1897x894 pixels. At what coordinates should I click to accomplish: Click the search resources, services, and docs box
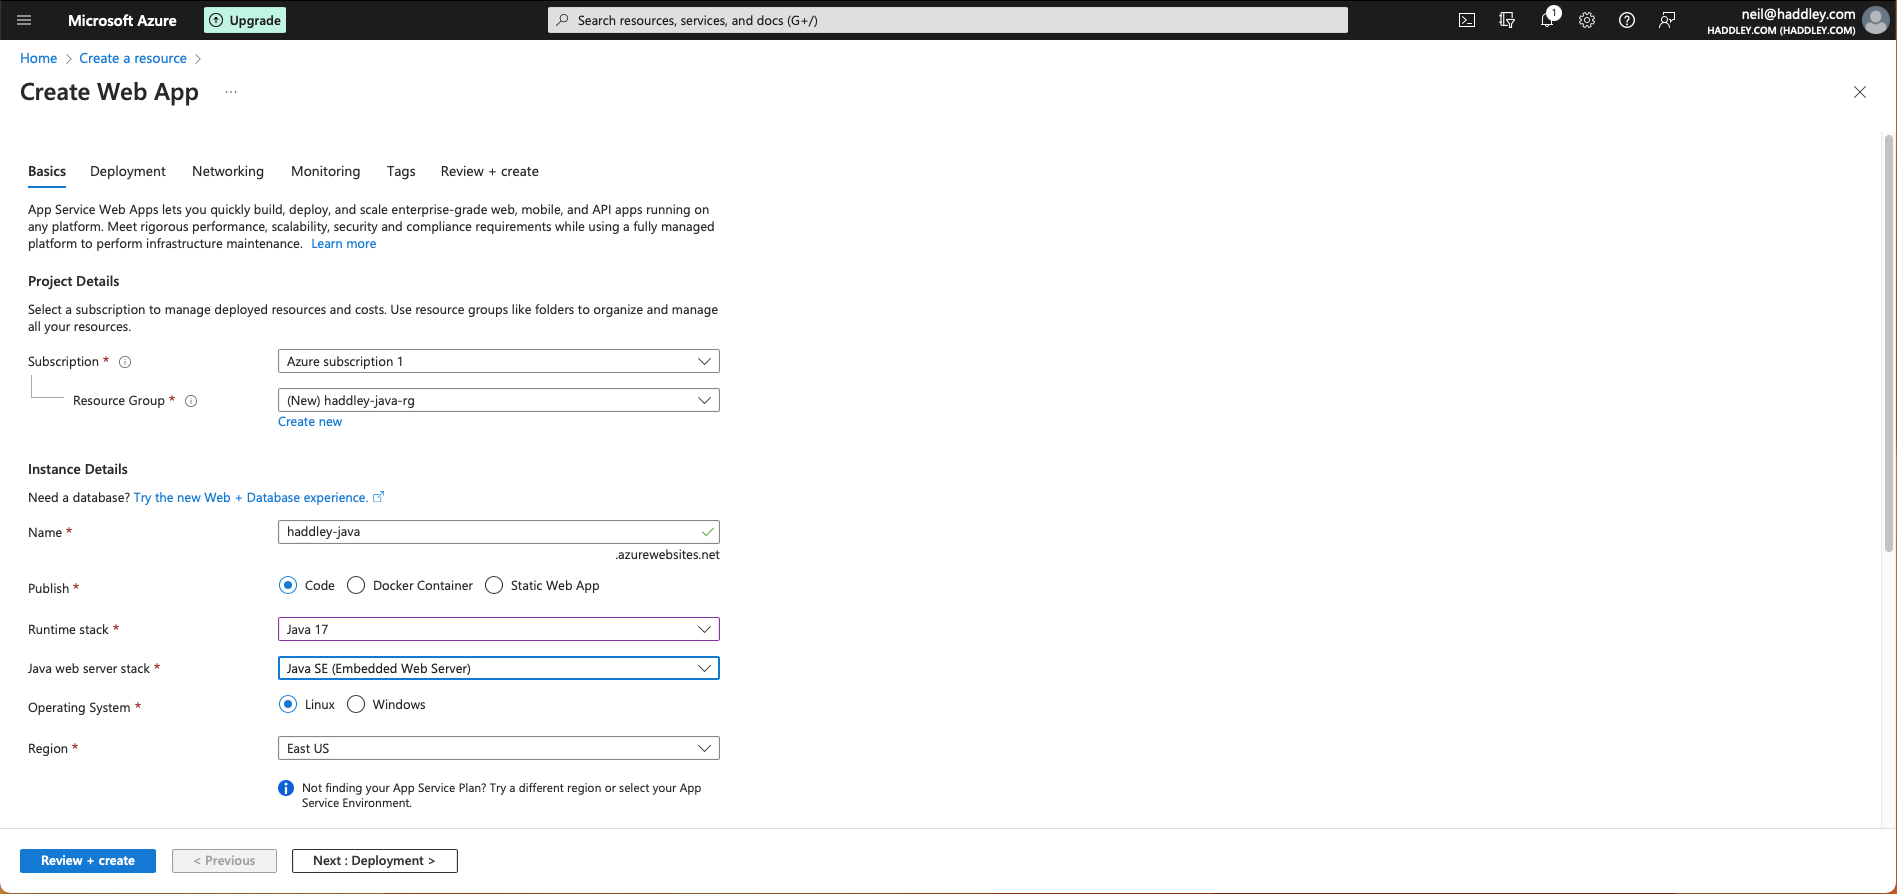point(947,20)
